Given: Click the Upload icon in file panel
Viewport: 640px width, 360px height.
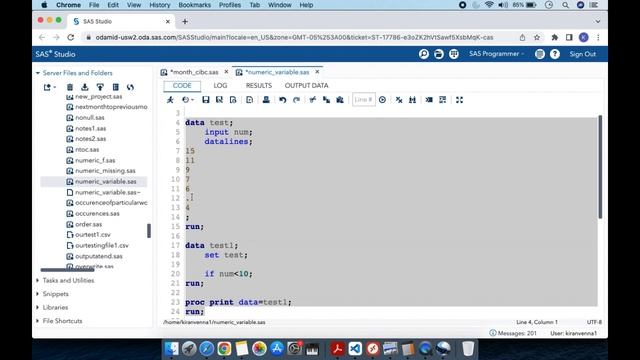Looking at the screenshot, I should click(100, 87).
